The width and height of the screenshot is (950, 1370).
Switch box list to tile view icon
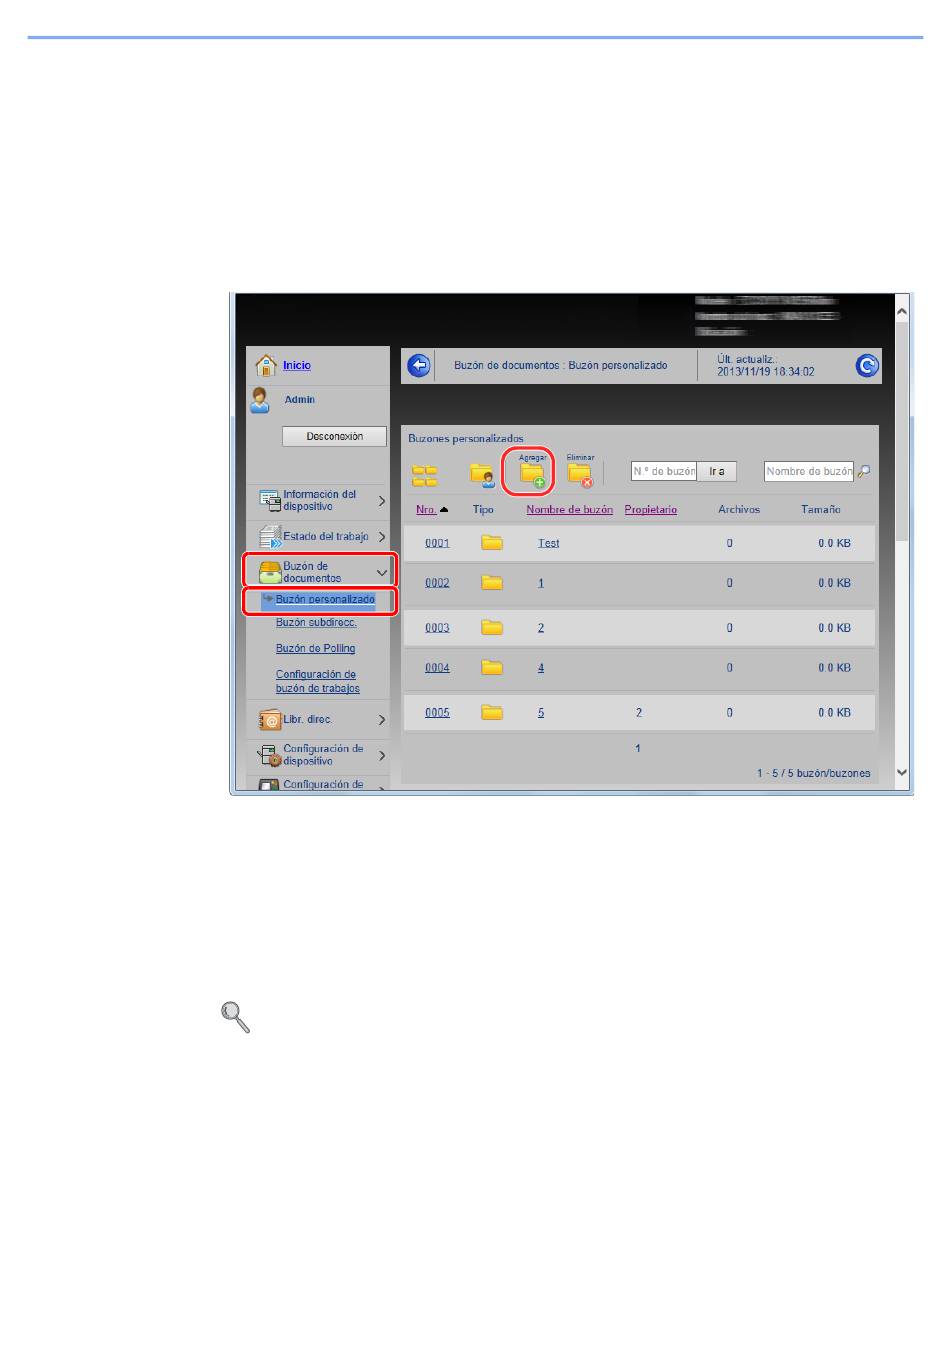pos(425,476)
